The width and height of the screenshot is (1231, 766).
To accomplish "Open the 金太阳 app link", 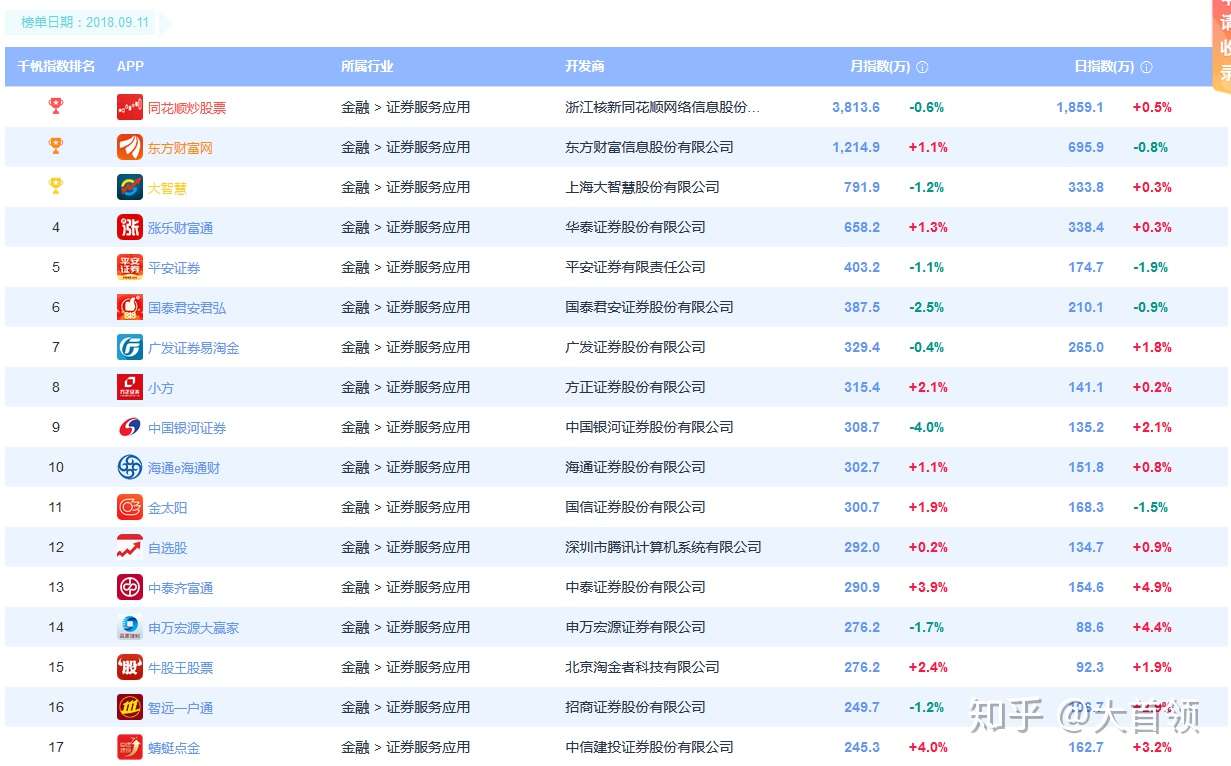I will point(167,508).
